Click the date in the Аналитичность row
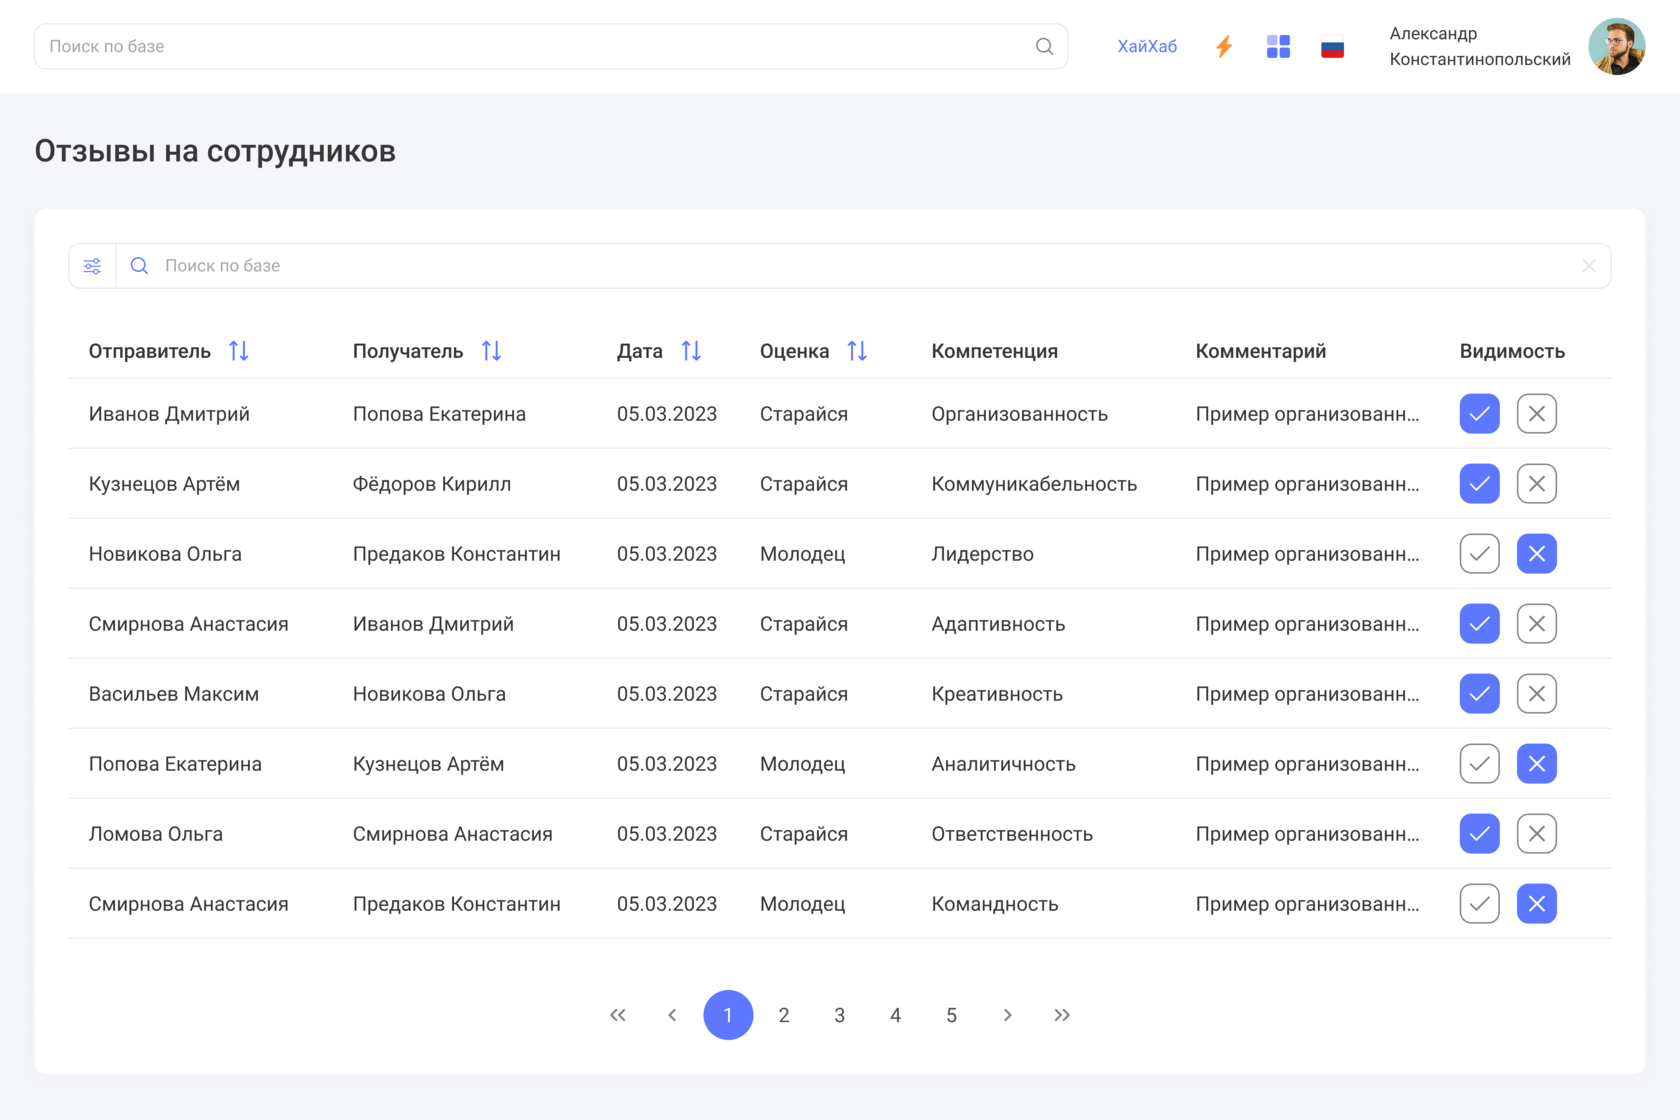 tap(667, 764)
